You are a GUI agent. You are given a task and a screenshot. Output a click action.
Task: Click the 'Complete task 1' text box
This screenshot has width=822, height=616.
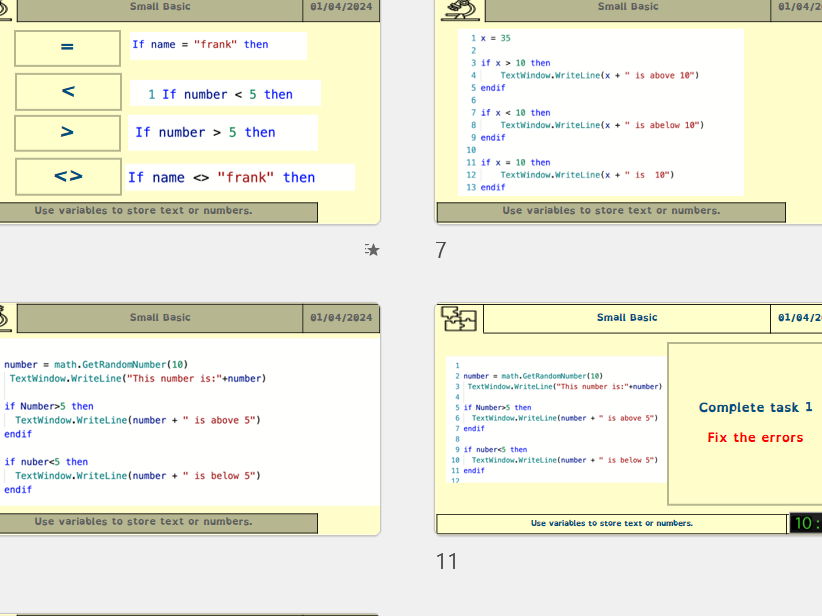[754, 407]
